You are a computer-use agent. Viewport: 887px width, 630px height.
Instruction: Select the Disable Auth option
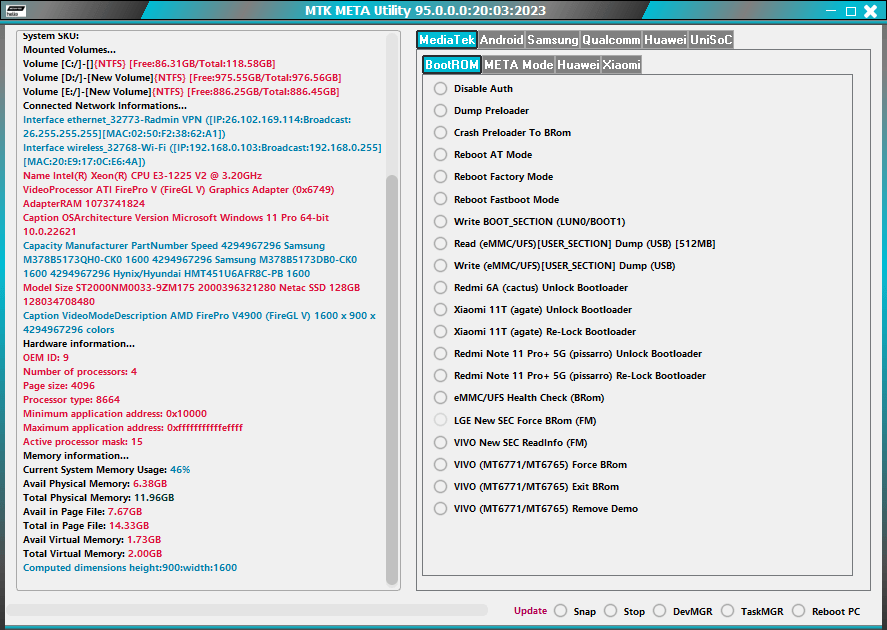coord(440,88)
